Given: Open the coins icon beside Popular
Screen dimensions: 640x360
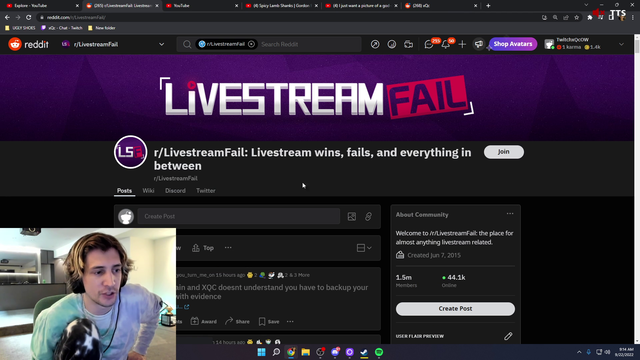Looking at the screenshot, I should point(391,44).
